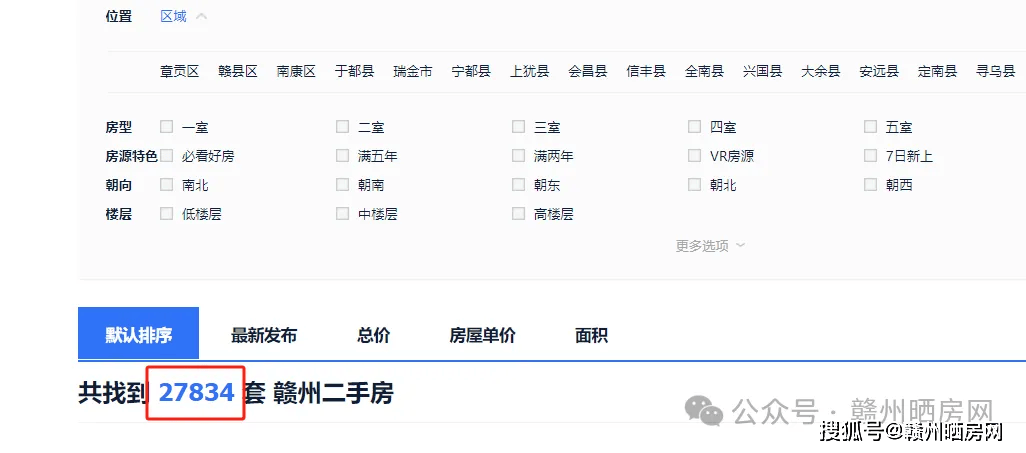Select the 高楼层 floor checkbox

(519, 213)
